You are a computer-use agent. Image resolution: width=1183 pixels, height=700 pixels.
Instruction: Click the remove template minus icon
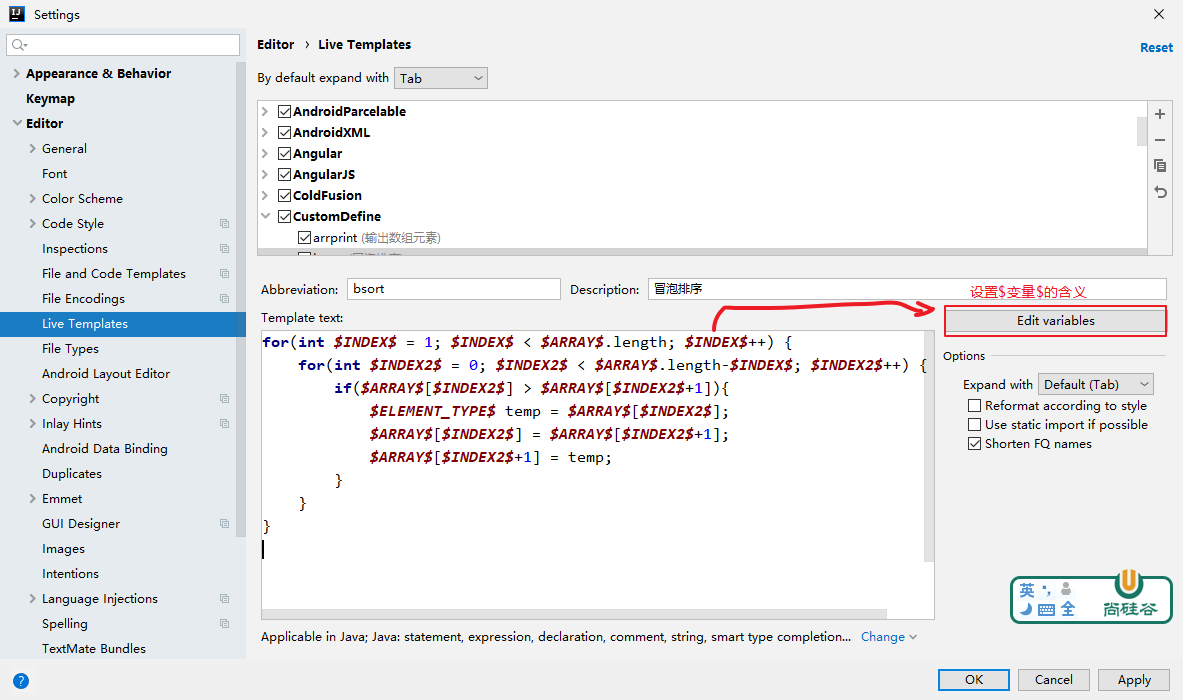coord(1160,141)
